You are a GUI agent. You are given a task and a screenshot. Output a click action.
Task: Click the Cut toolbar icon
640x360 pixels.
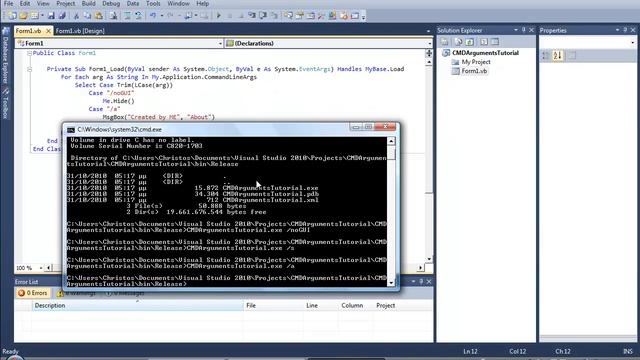tap(76, 16)
